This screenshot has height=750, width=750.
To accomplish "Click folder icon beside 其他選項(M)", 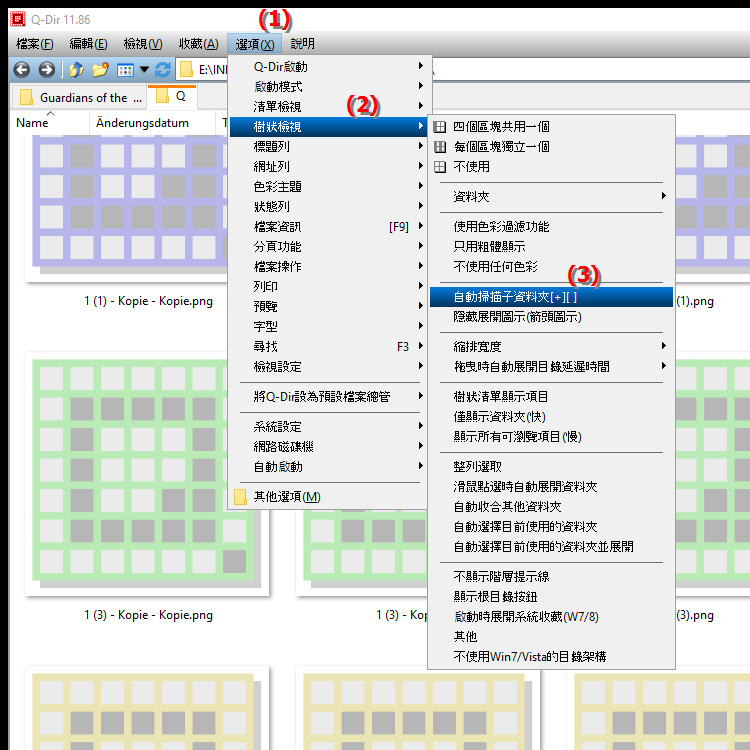I will [x=240, y=497].
